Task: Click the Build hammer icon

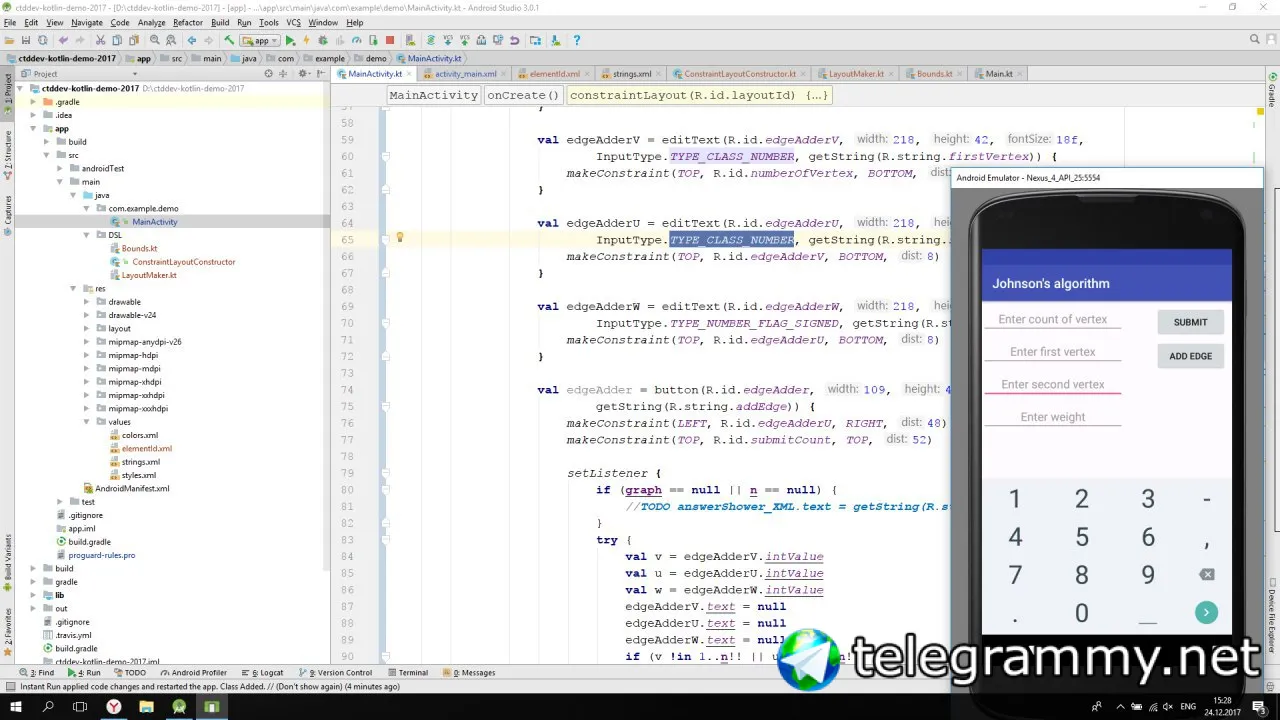Action: (229, 41)
